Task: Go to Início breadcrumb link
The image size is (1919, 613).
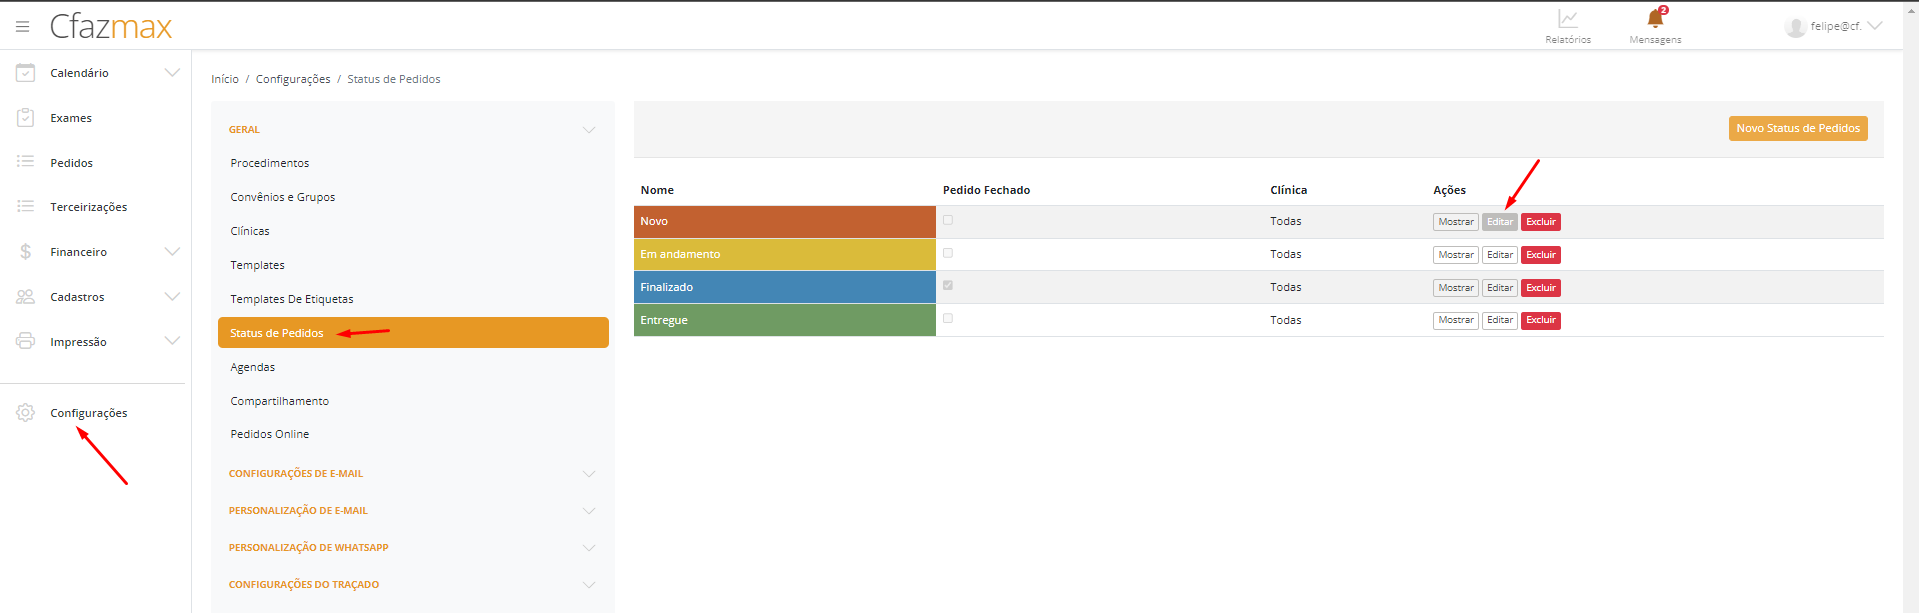Action: click(225, 79)
